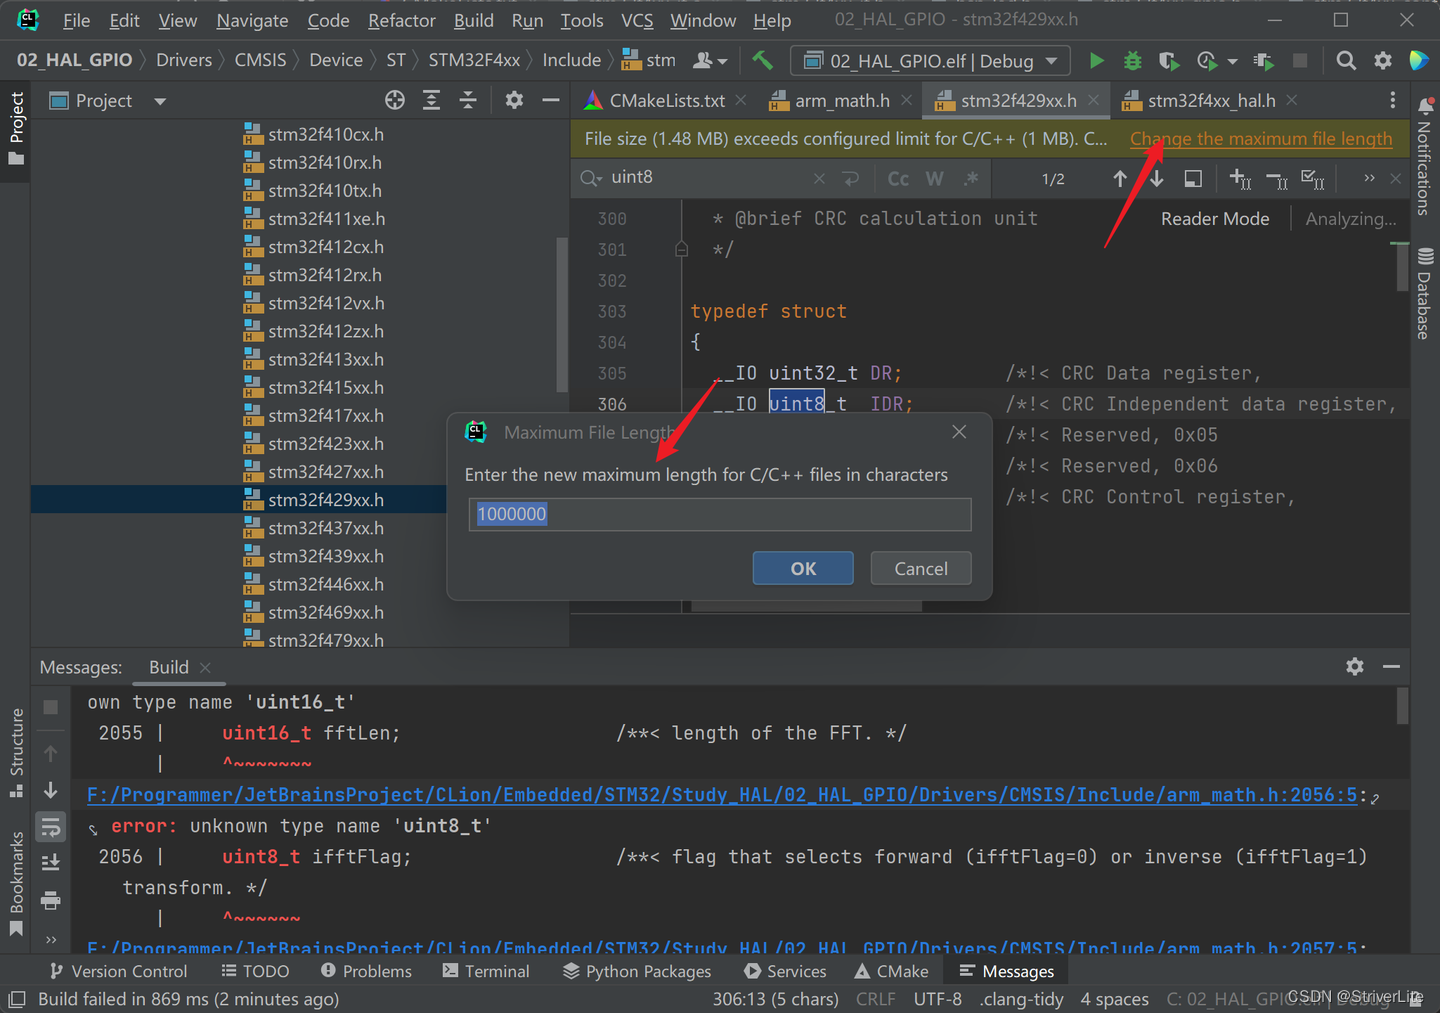
Task: Print build output icon
Action: click(51, 901)
